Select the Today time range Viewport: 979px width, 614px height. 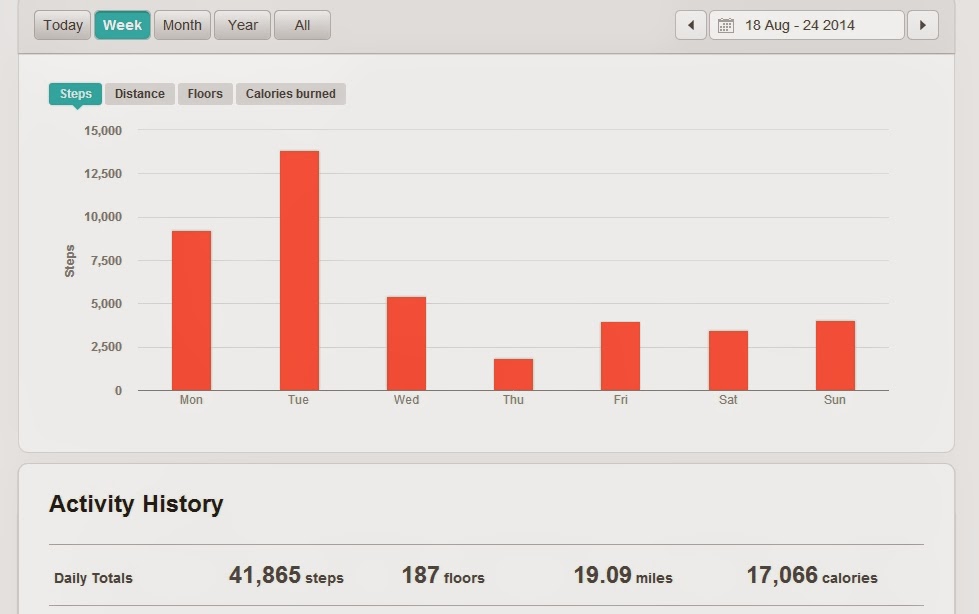(x=62, y=26)
